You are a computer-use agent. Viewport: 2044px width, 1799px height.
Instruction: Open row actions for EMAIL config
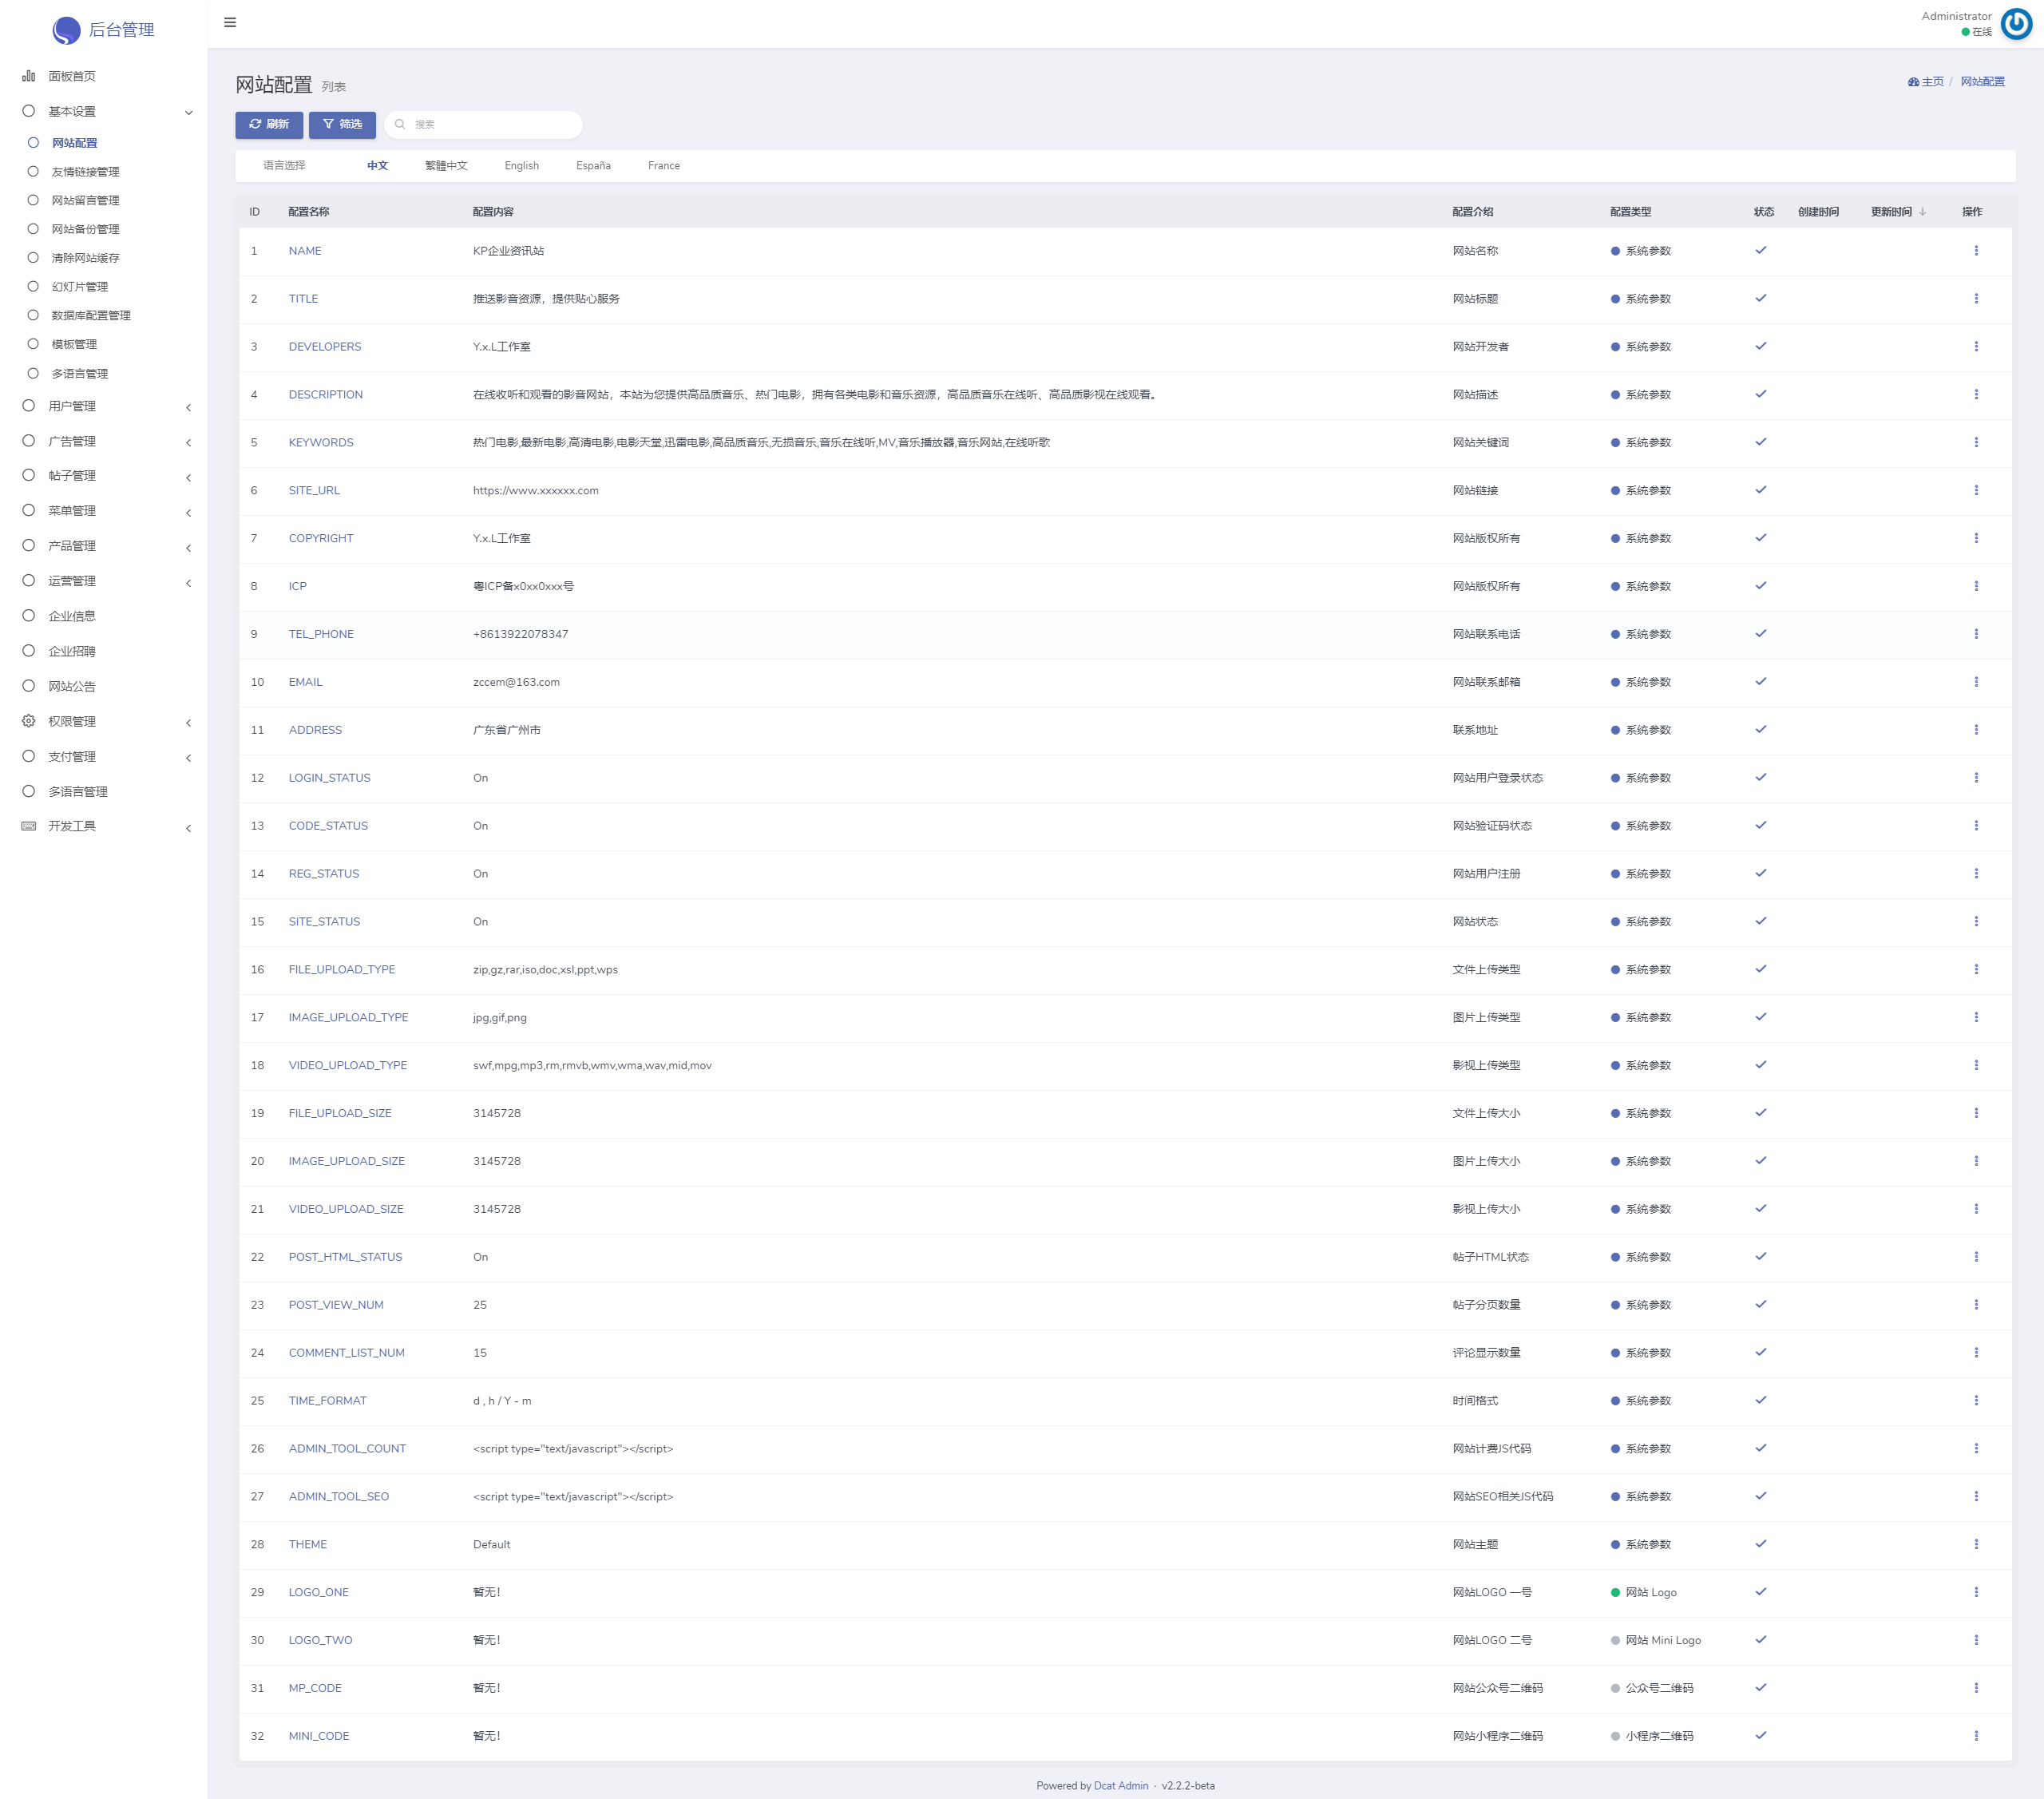(1976, 682)
